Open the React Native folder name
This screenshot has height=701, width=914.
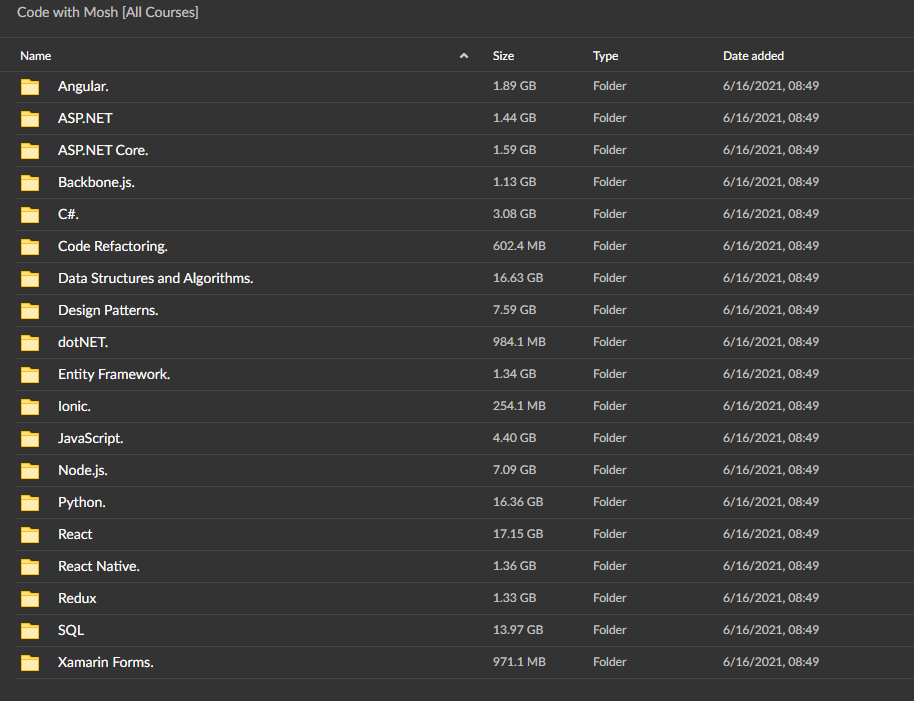point(99,566)
